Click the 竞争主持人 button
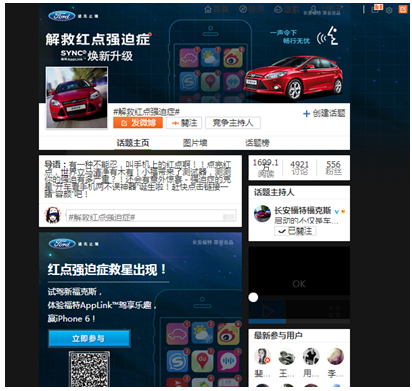 tap(233, 123)
